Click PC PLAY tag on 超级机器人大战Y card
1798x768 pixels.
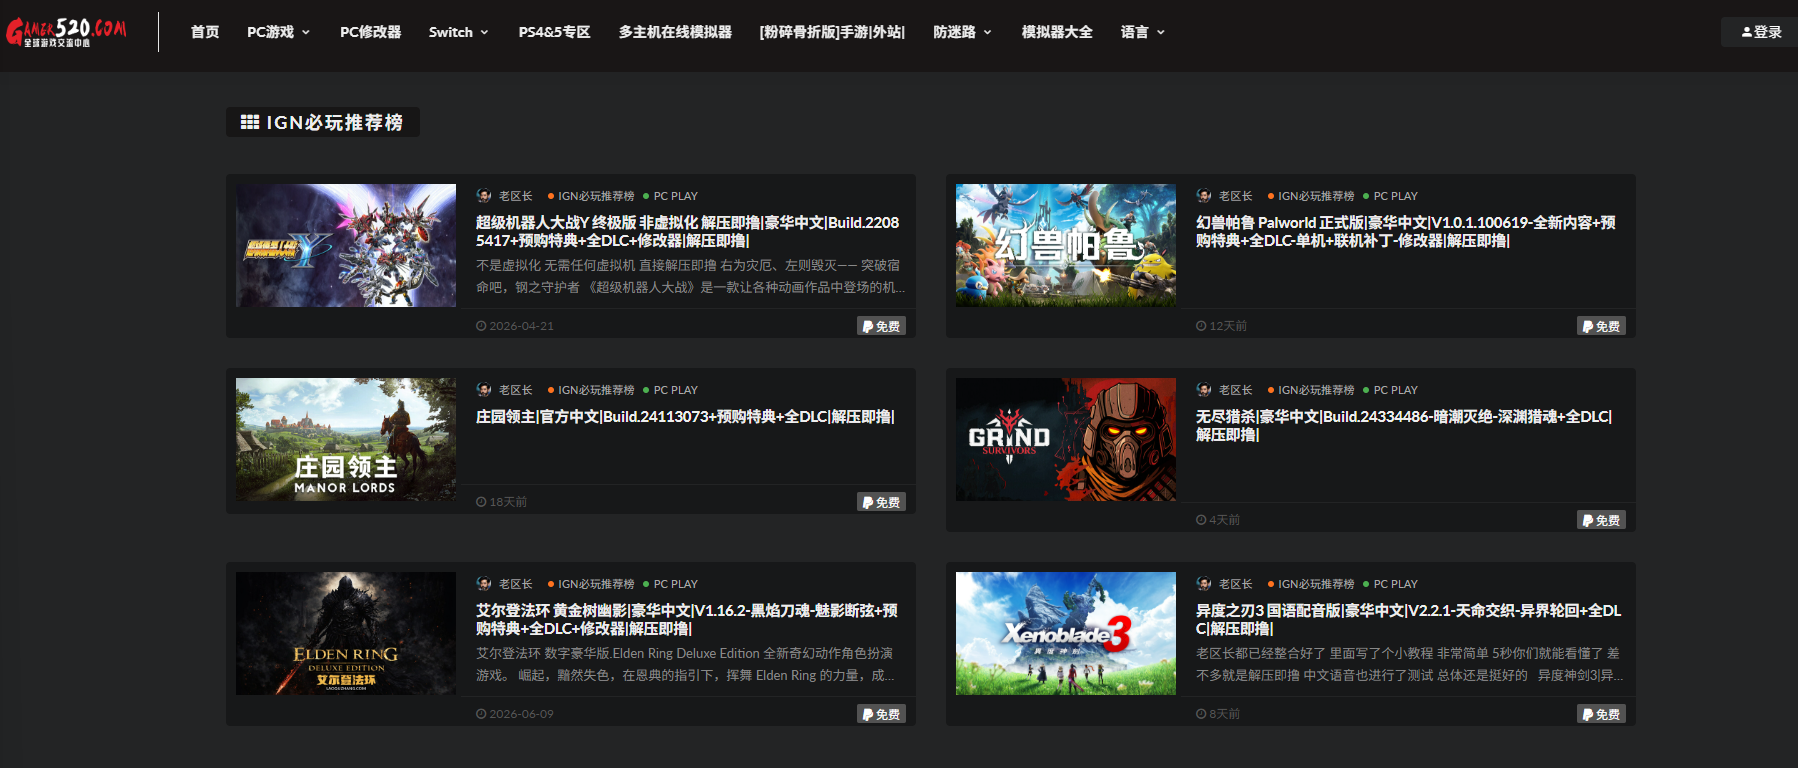(671, 196)
